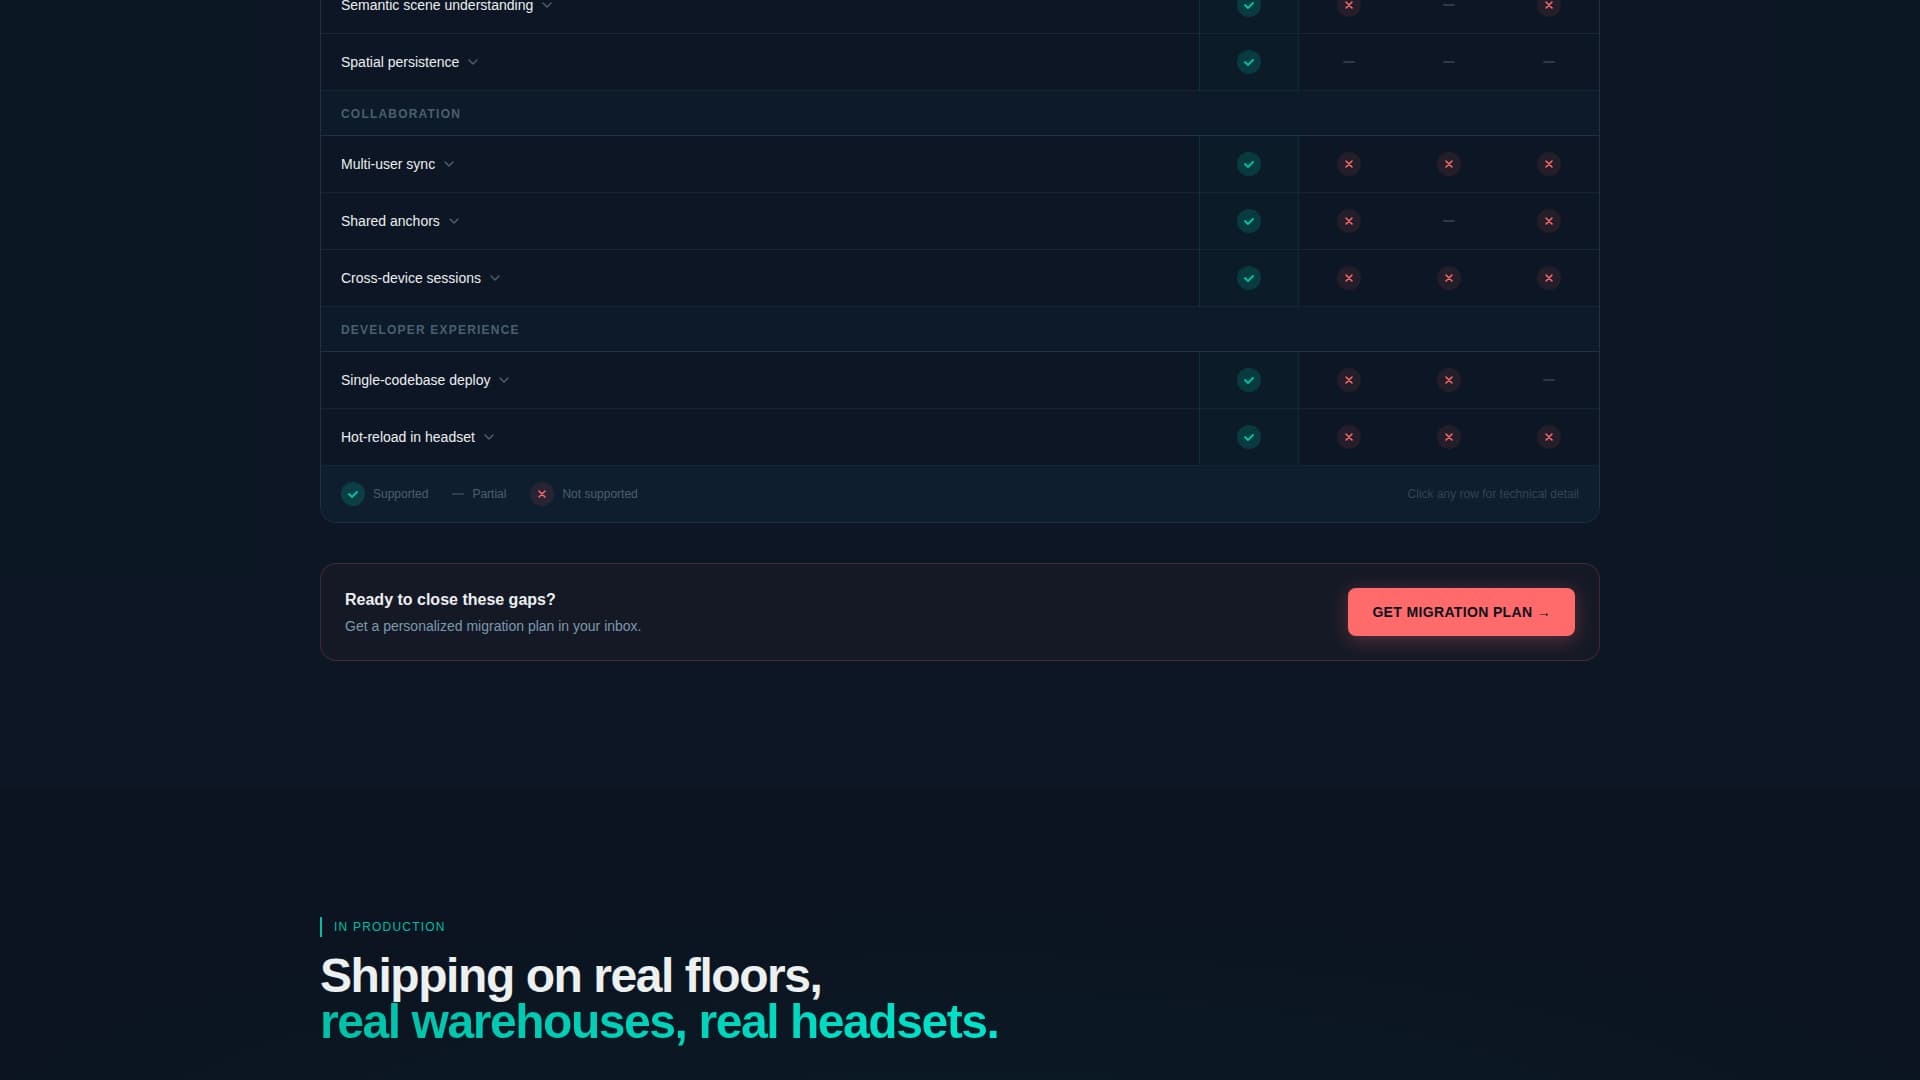Viewport: 1920px width, 1080px height.
Task: Expand the Shared anchors row details
Action: pos(455,221)
